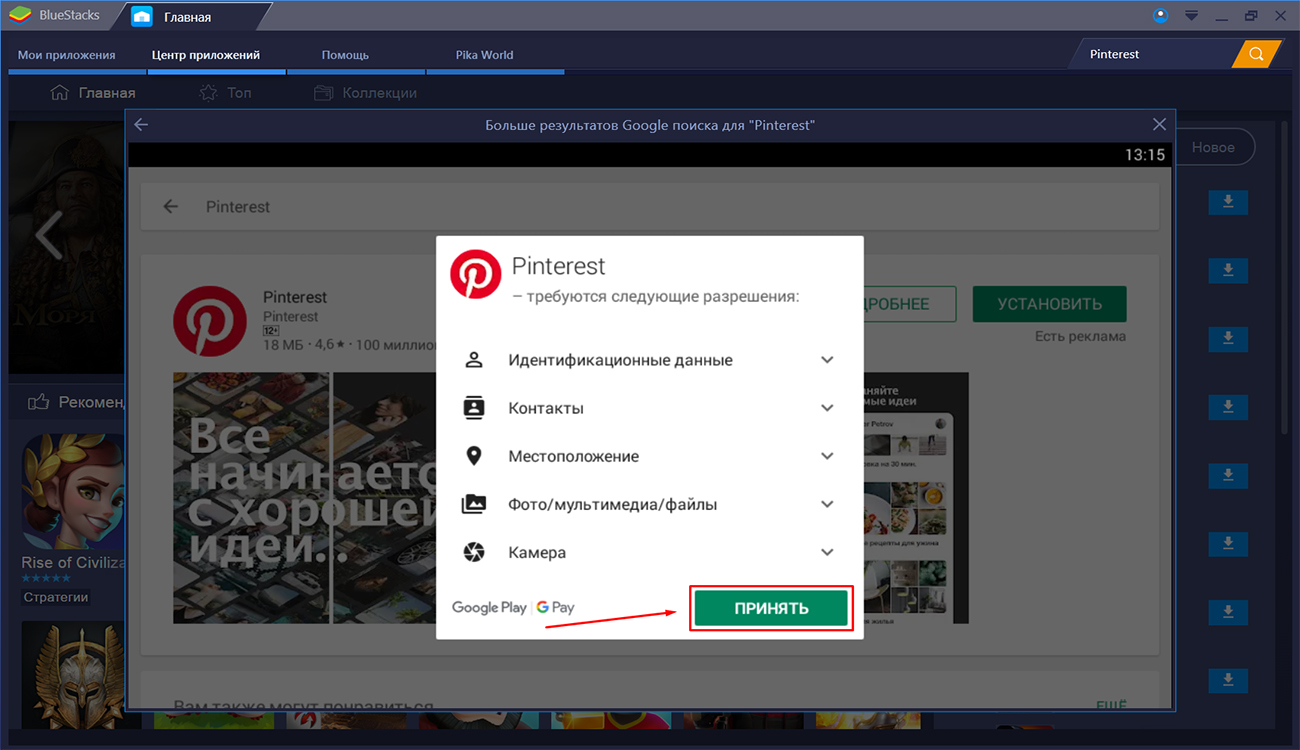Image resolution: width=1300 pixels, height=750 pixels.
Task: Click the contacts card icon
Action: coord(474,408)
